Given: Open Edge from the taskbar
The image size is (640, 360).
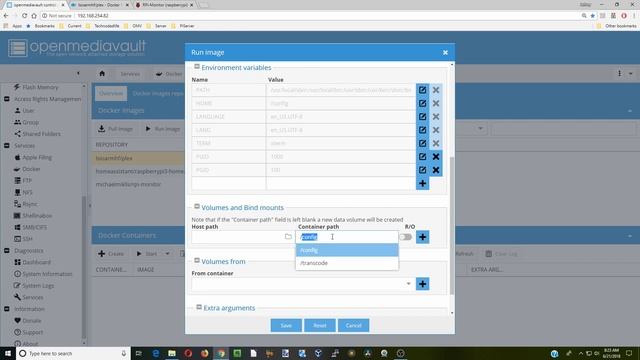Looking at the screenshot, I should coord(156,353).
